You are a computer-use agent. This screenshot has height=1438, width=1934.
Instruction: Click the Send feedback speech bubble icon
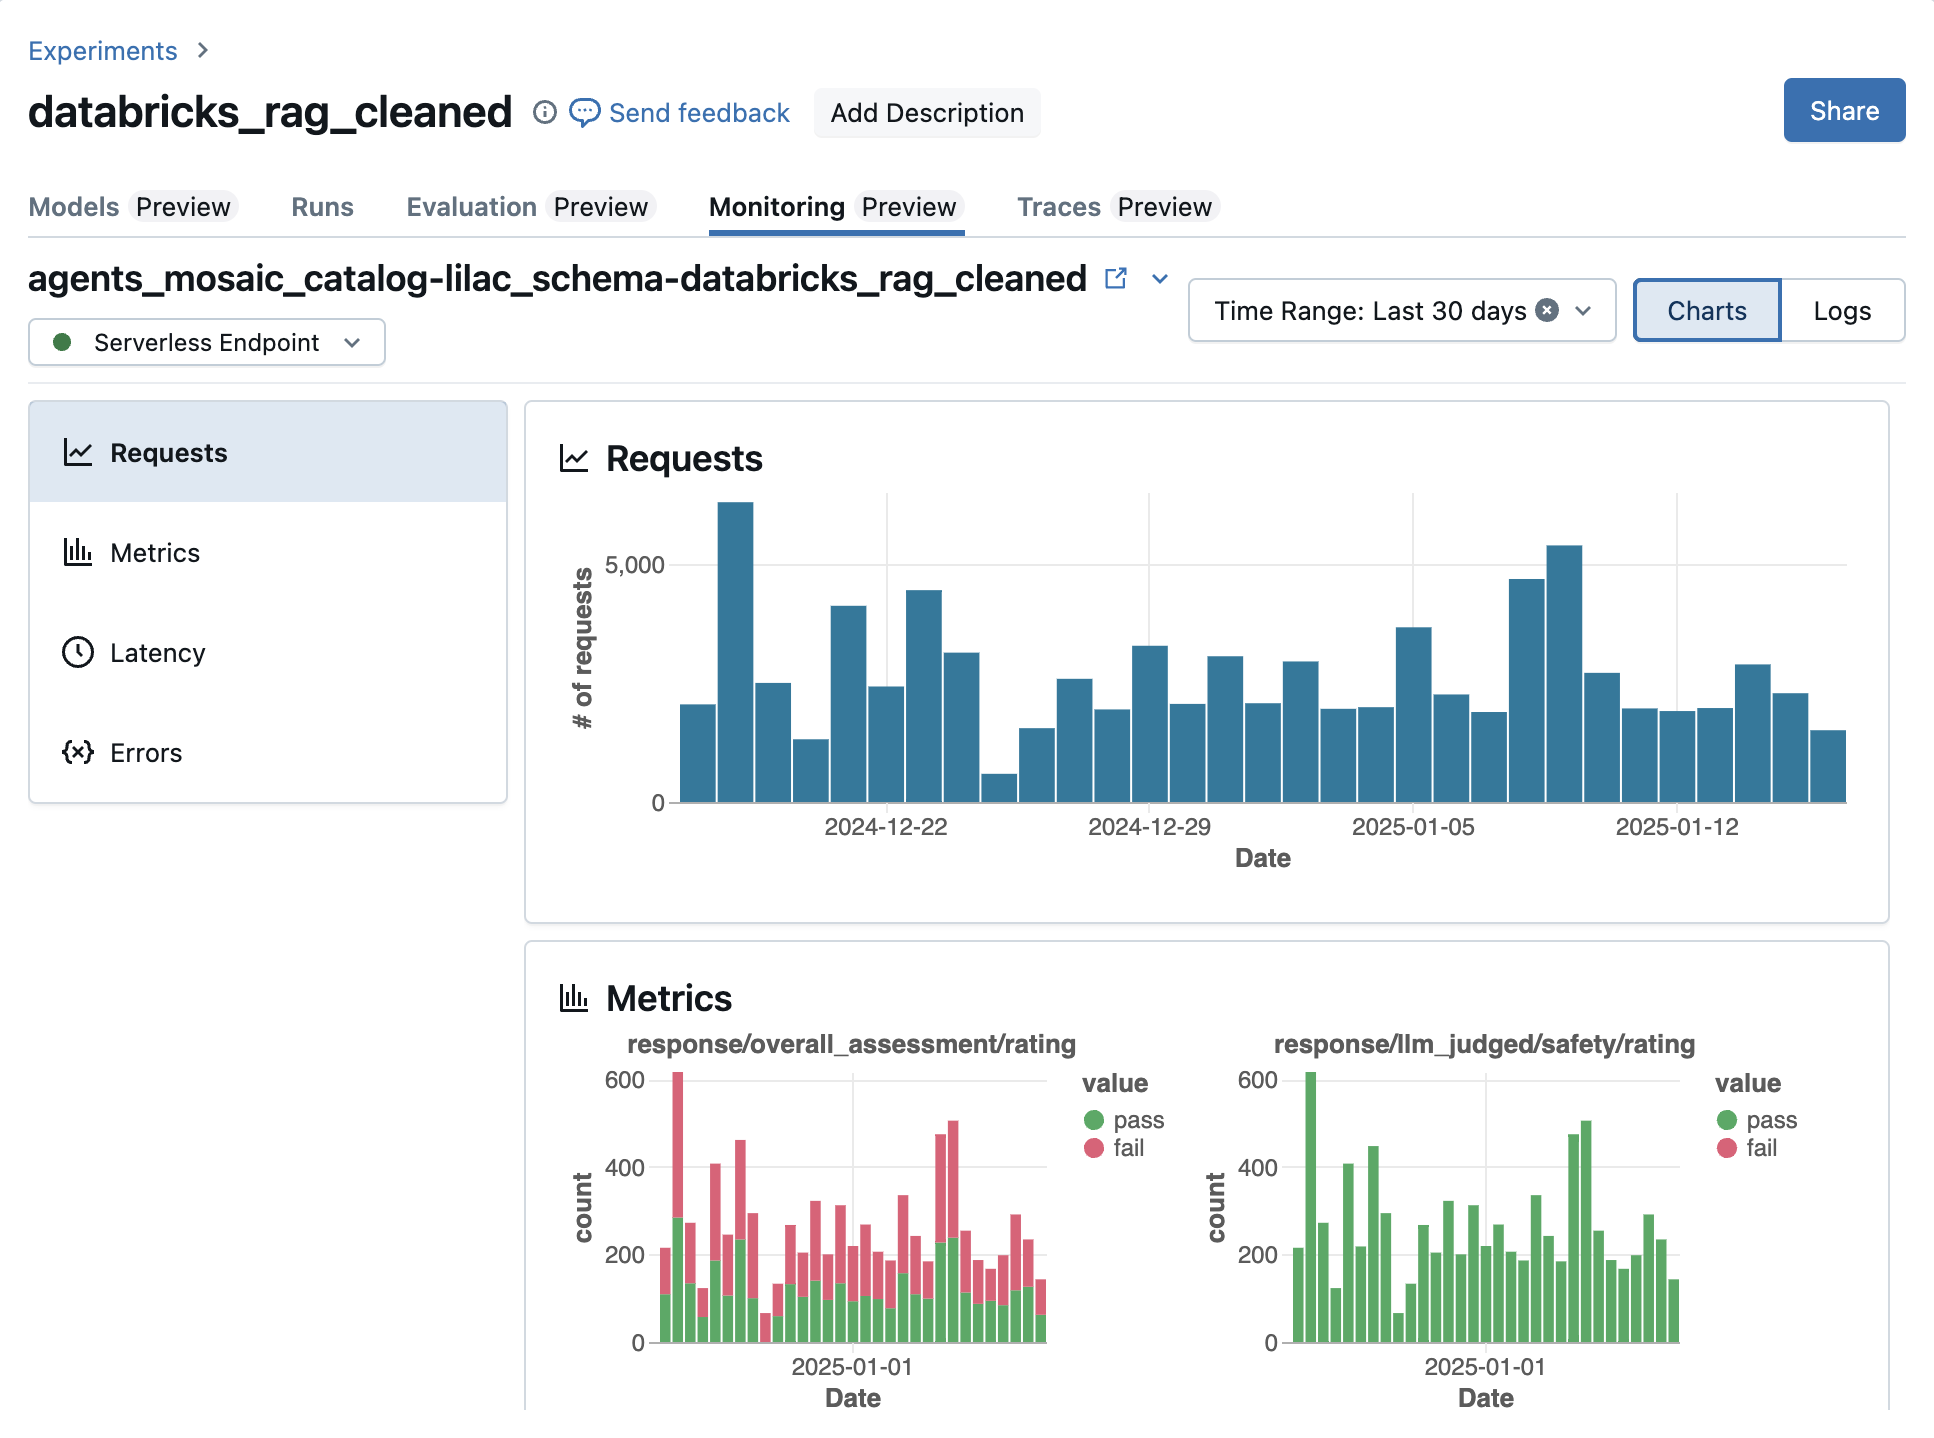pyautogui.click(x=584, y=112)
